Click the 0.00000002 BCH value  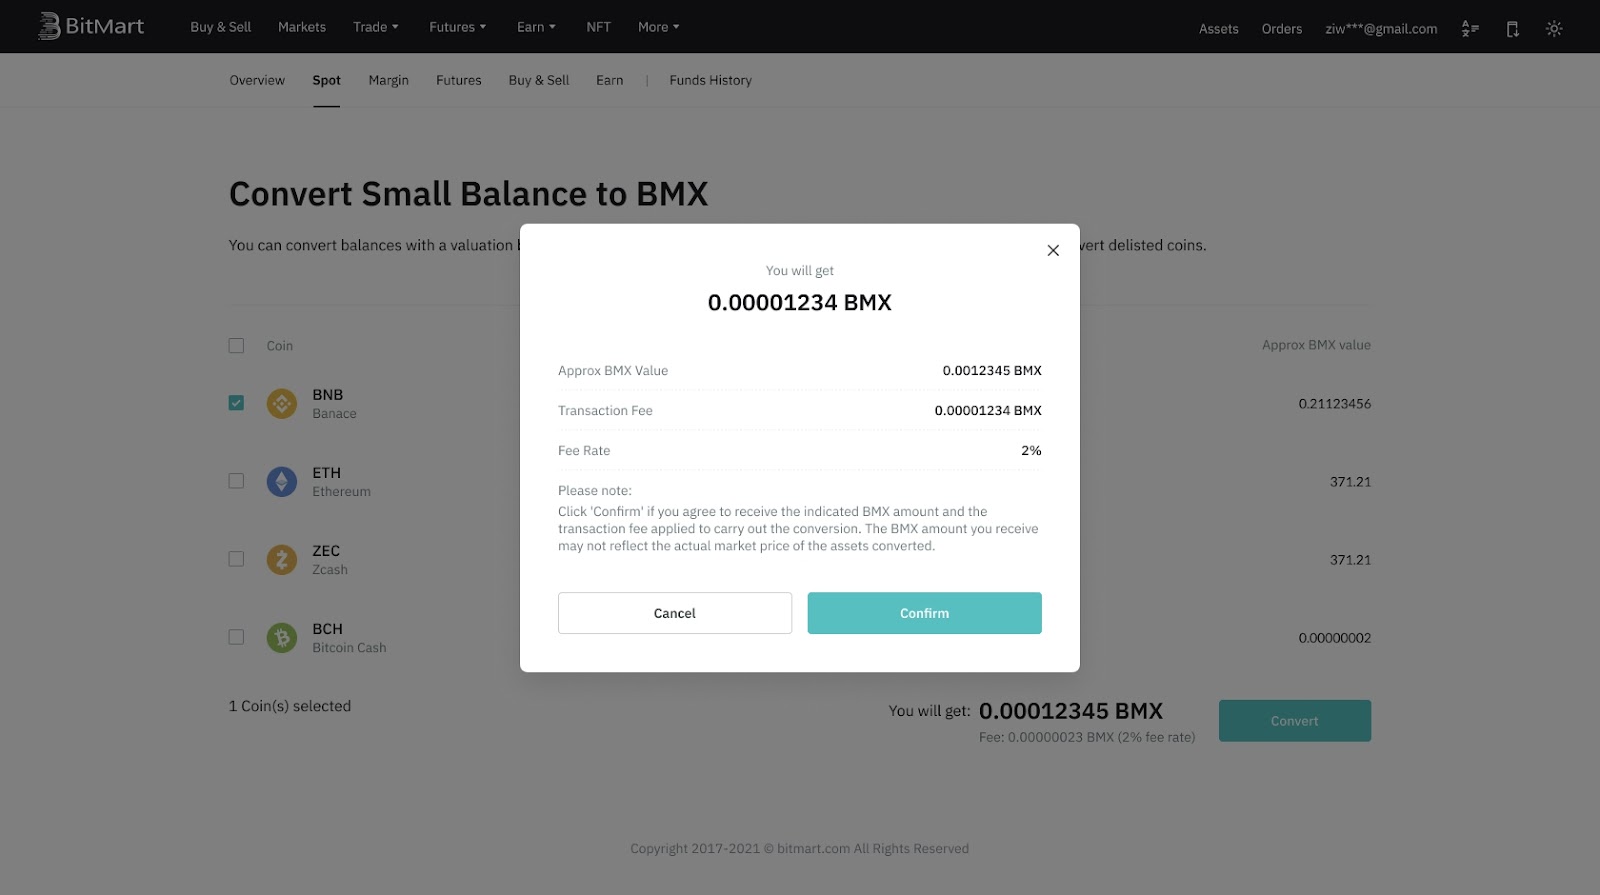click(x=1335, y=638)
